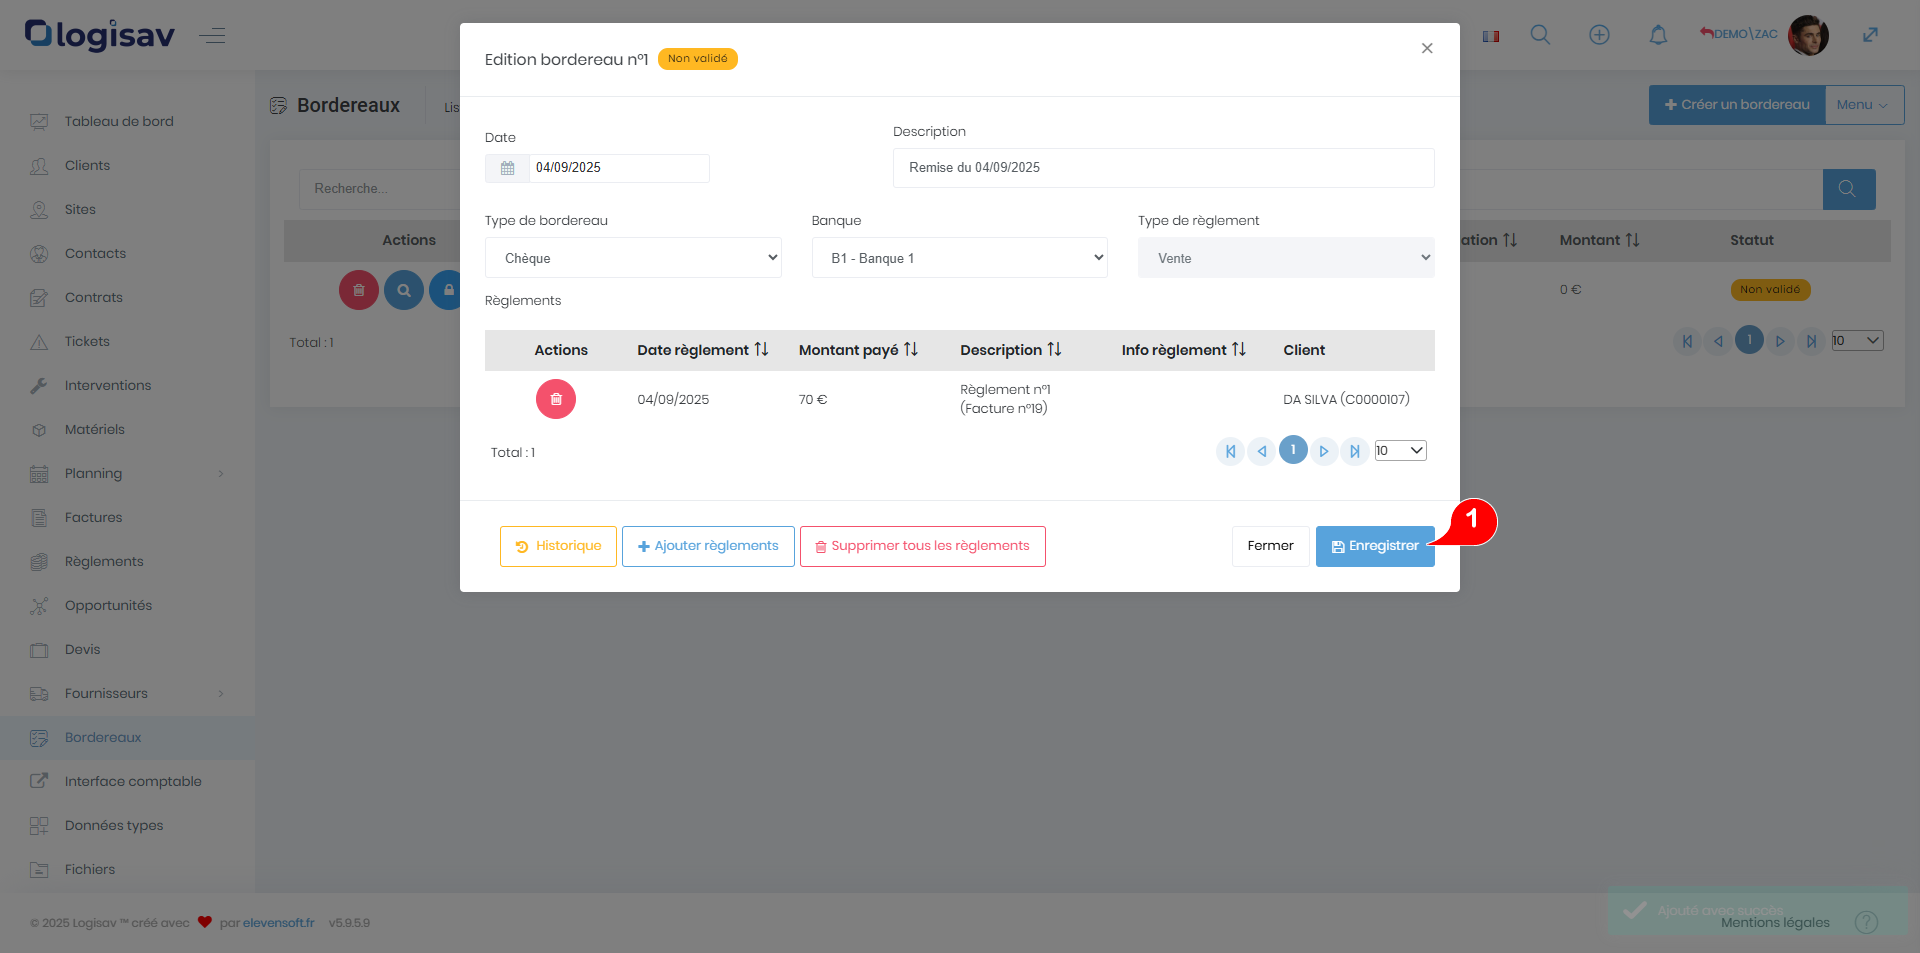Close the Edition bordereau dialog
This screenshot has height=953, width=1920.
[1427, 48]
